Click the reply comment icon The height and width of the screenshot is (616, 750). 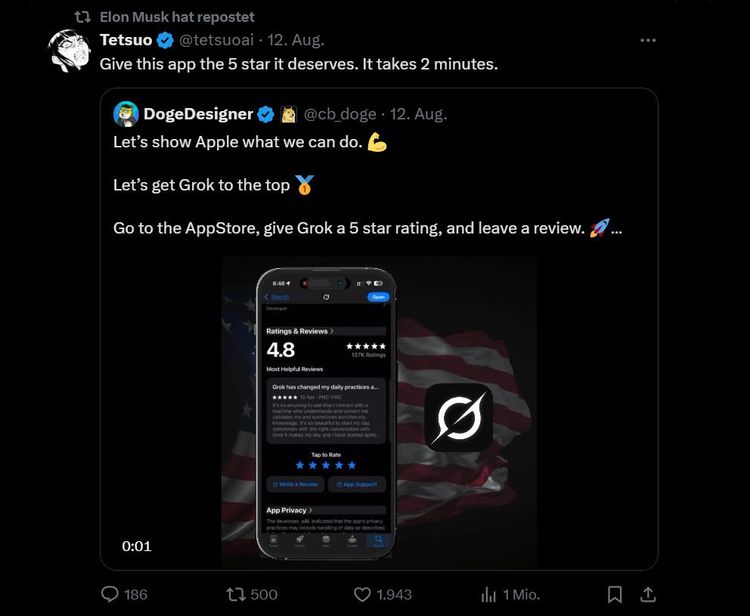(x=110, y=594)
